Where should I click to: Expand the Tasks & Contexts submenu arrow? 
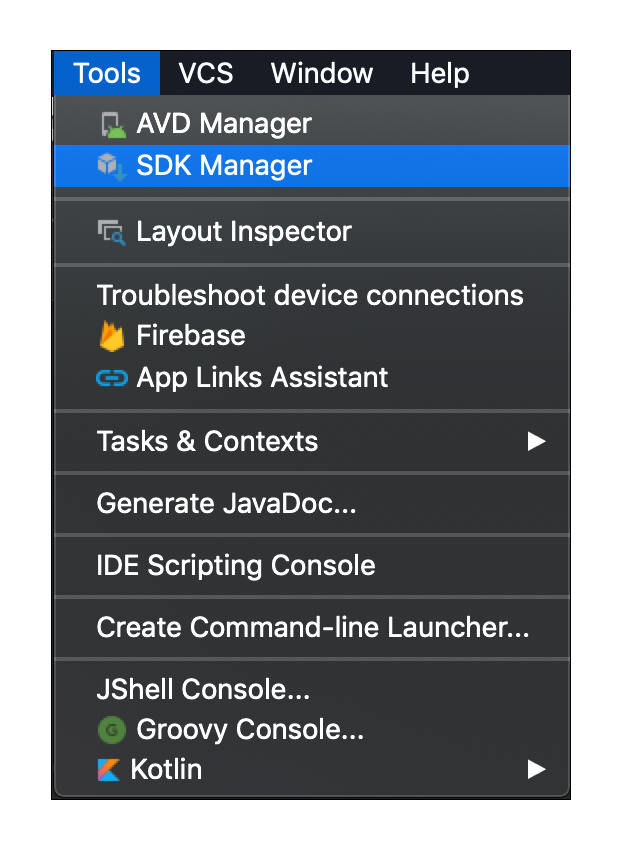[536, 441]
